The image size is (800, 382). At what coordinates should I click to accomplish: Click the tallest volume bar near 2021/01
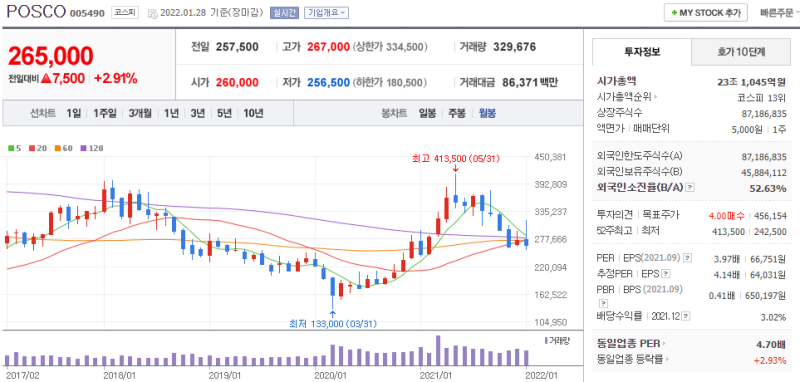(x=438, y=350)
